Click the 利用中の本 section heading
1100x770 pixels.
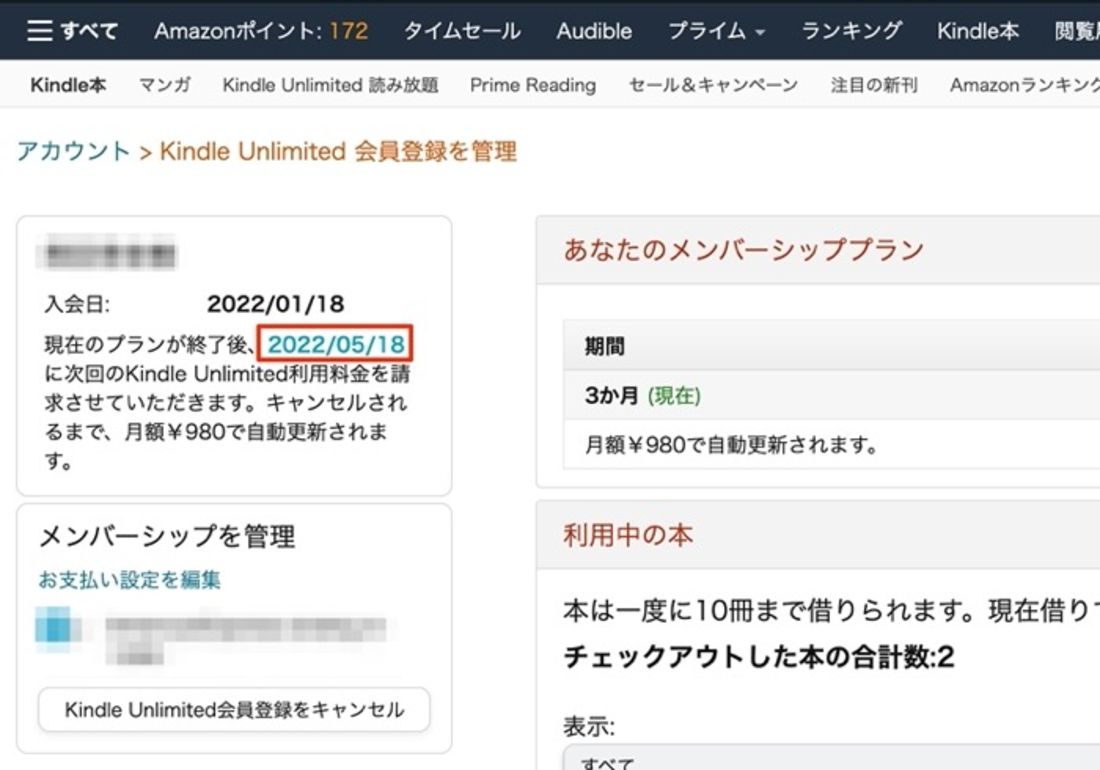pos(628,535)
